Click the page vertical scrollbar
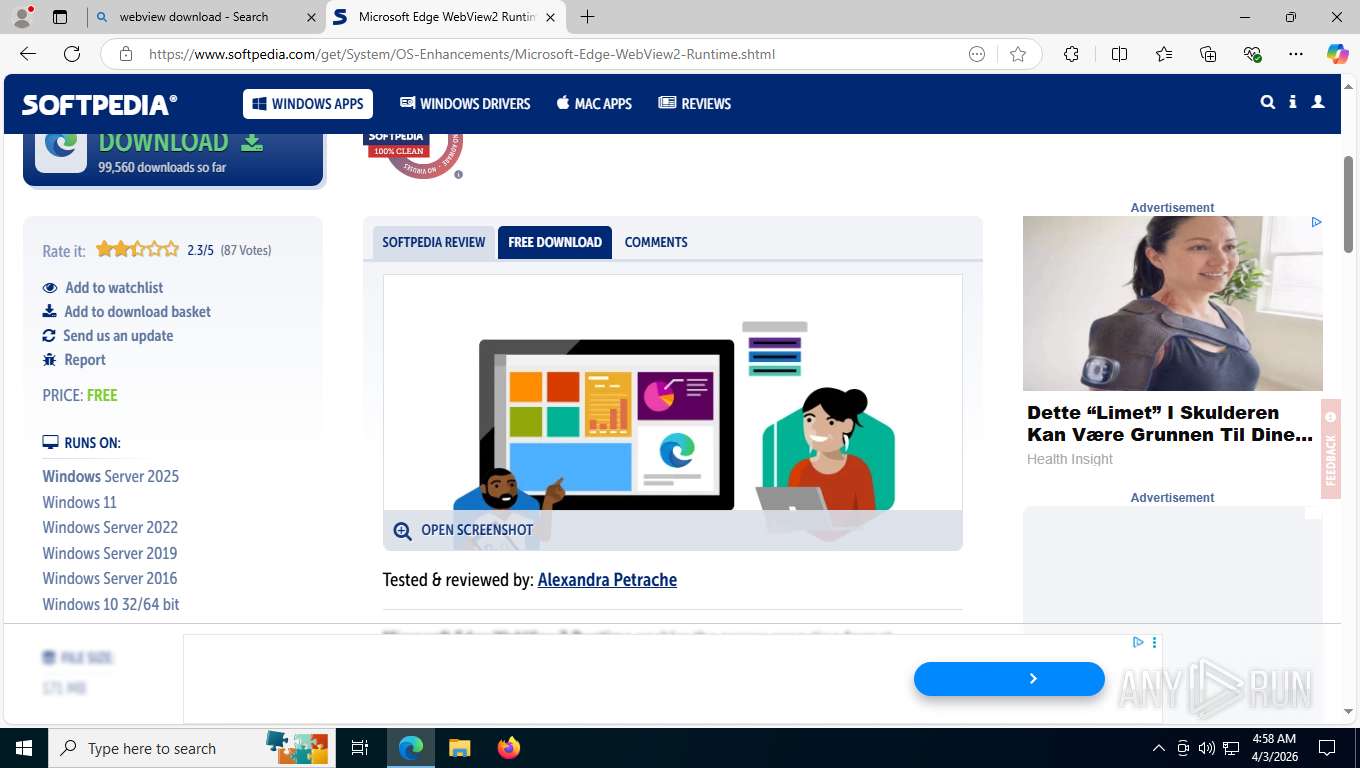Viewport: 1360px width, 768px height. tap(1348, 204)
